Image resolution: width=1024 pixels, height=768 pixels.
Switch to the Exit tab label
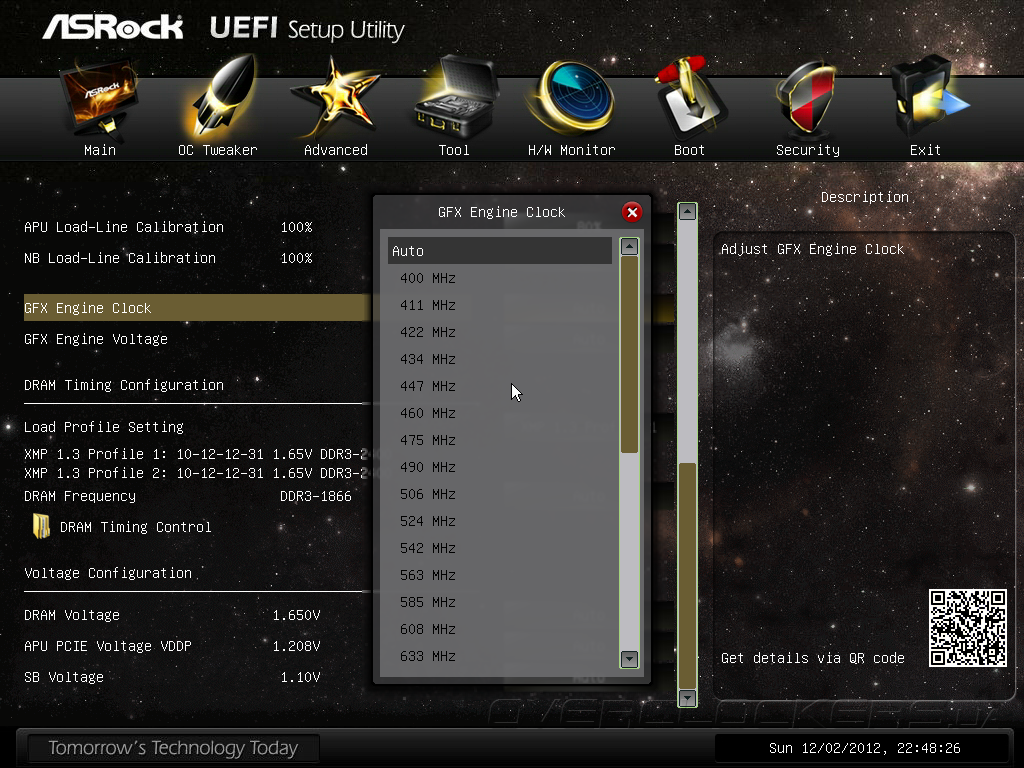[925, 150]
